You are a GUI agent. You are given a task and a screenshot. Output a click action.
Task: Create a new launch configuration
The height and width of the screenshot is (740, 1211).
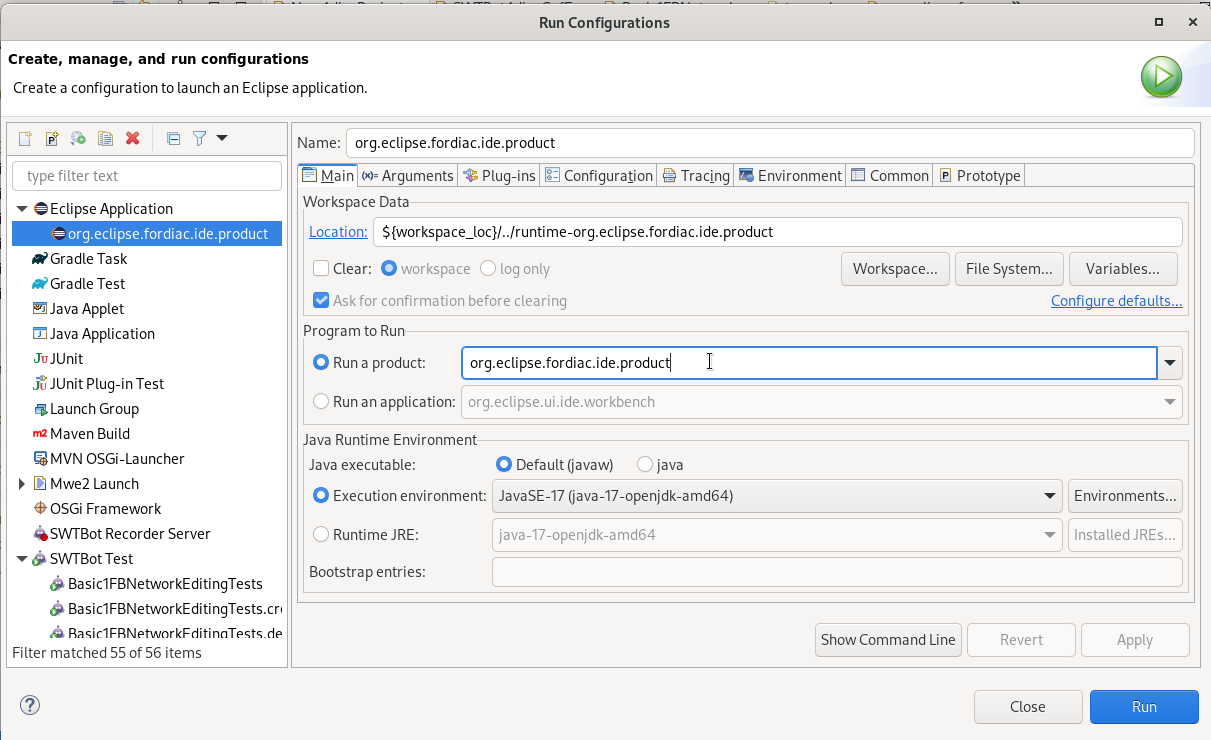click(x=23, y=138)
